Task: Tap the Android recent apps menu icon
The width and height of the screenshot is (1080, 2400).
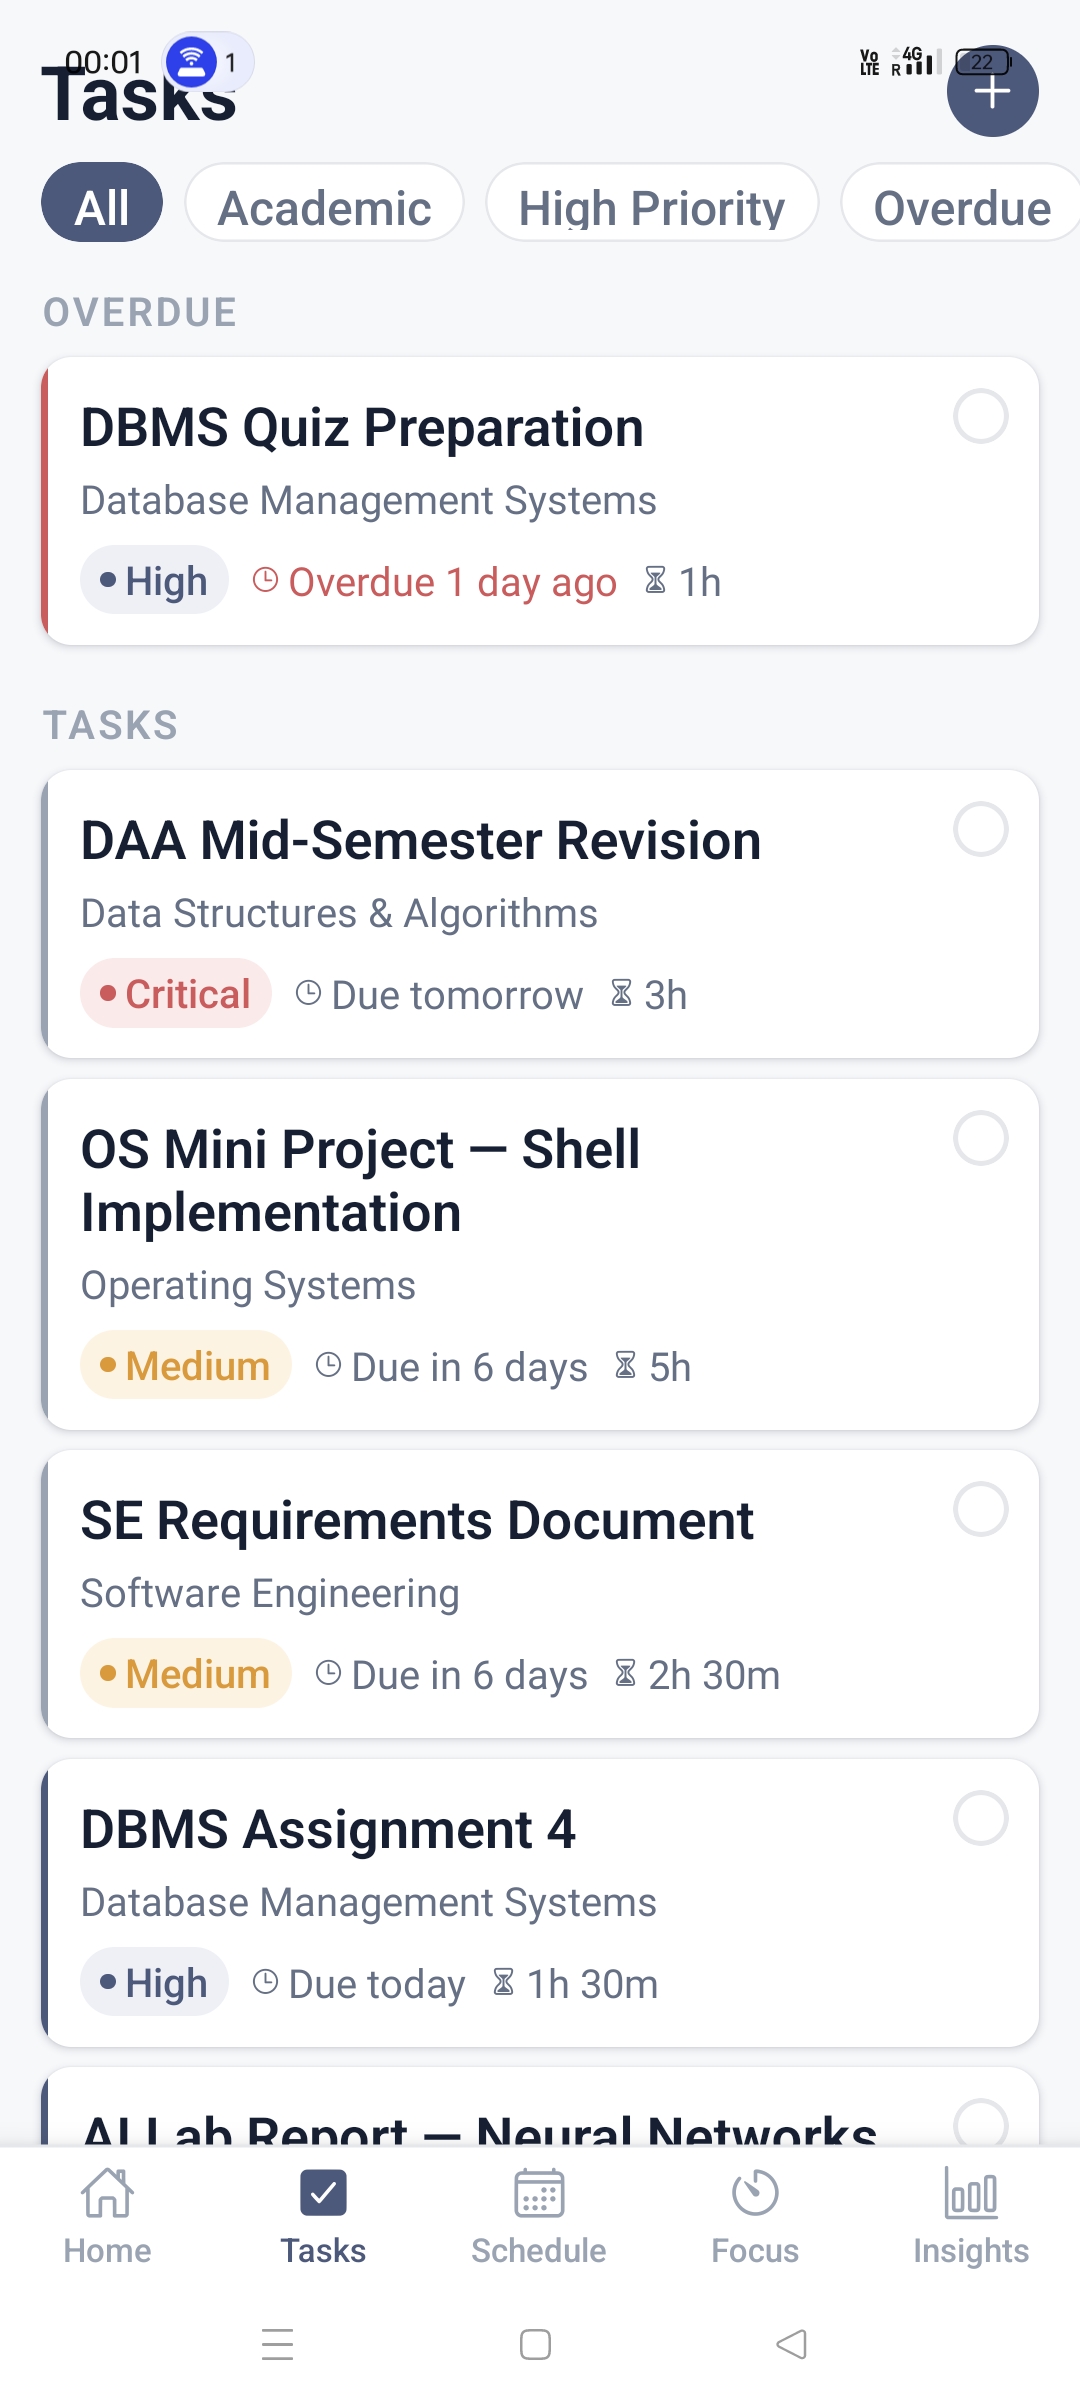Action: point(277,2344)
